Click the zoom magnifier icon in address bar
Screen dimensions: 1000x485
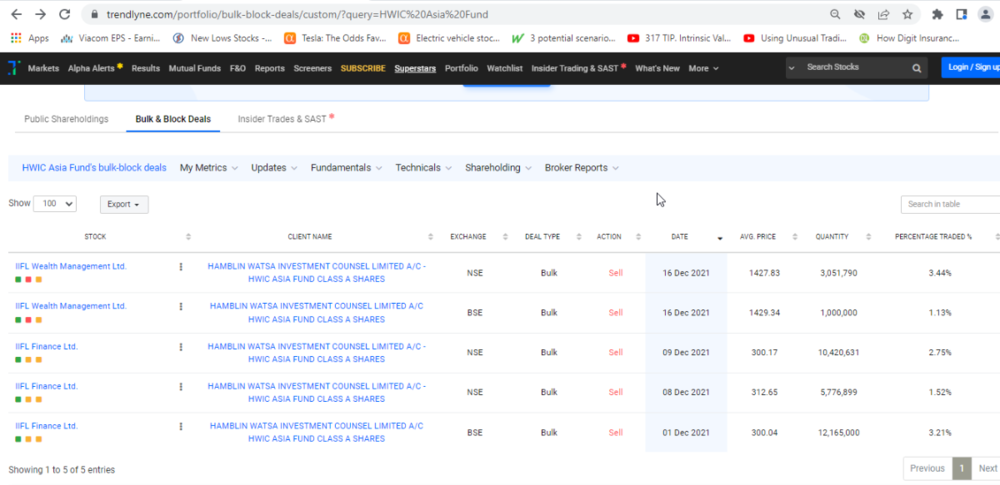(835, 14)
